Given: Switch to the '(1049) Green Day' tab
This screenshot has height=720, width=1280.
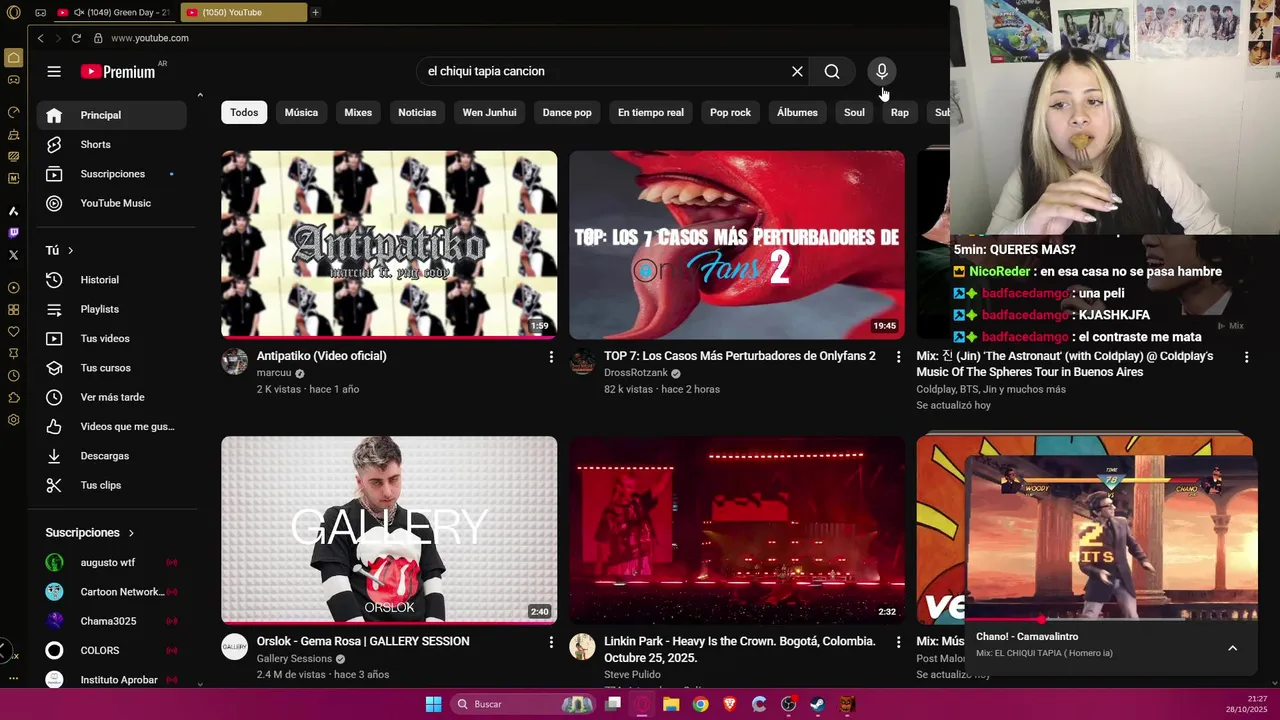Looking at the screenshot, I should [x=115, y=12].
